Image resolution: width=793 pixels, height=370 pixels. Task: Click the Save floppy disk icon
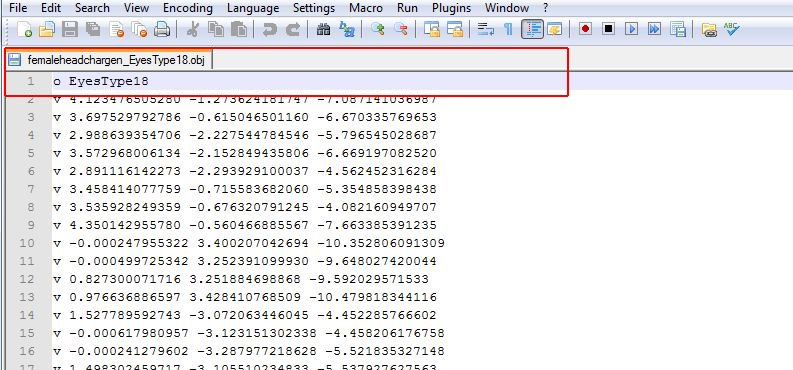coord(69,29)
